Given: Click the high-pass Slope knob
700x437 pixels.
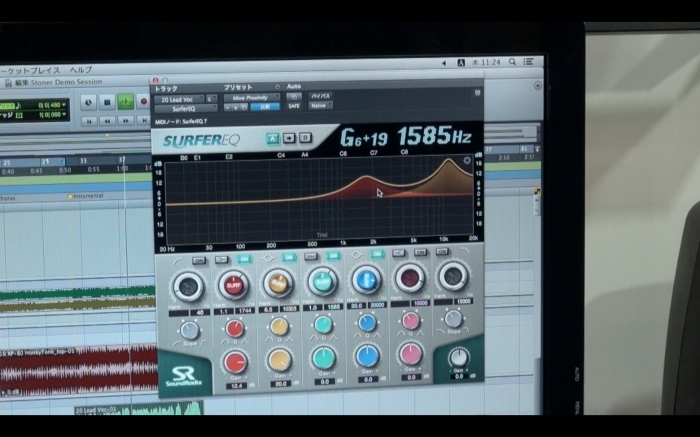Looking at the screenshot, I should [x=189, y=330].
